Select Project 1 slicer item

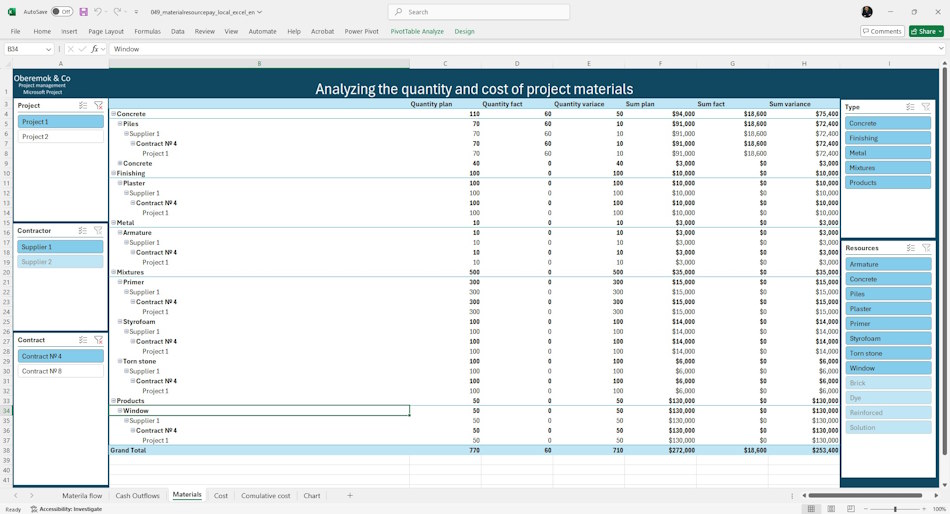[60, 122]
